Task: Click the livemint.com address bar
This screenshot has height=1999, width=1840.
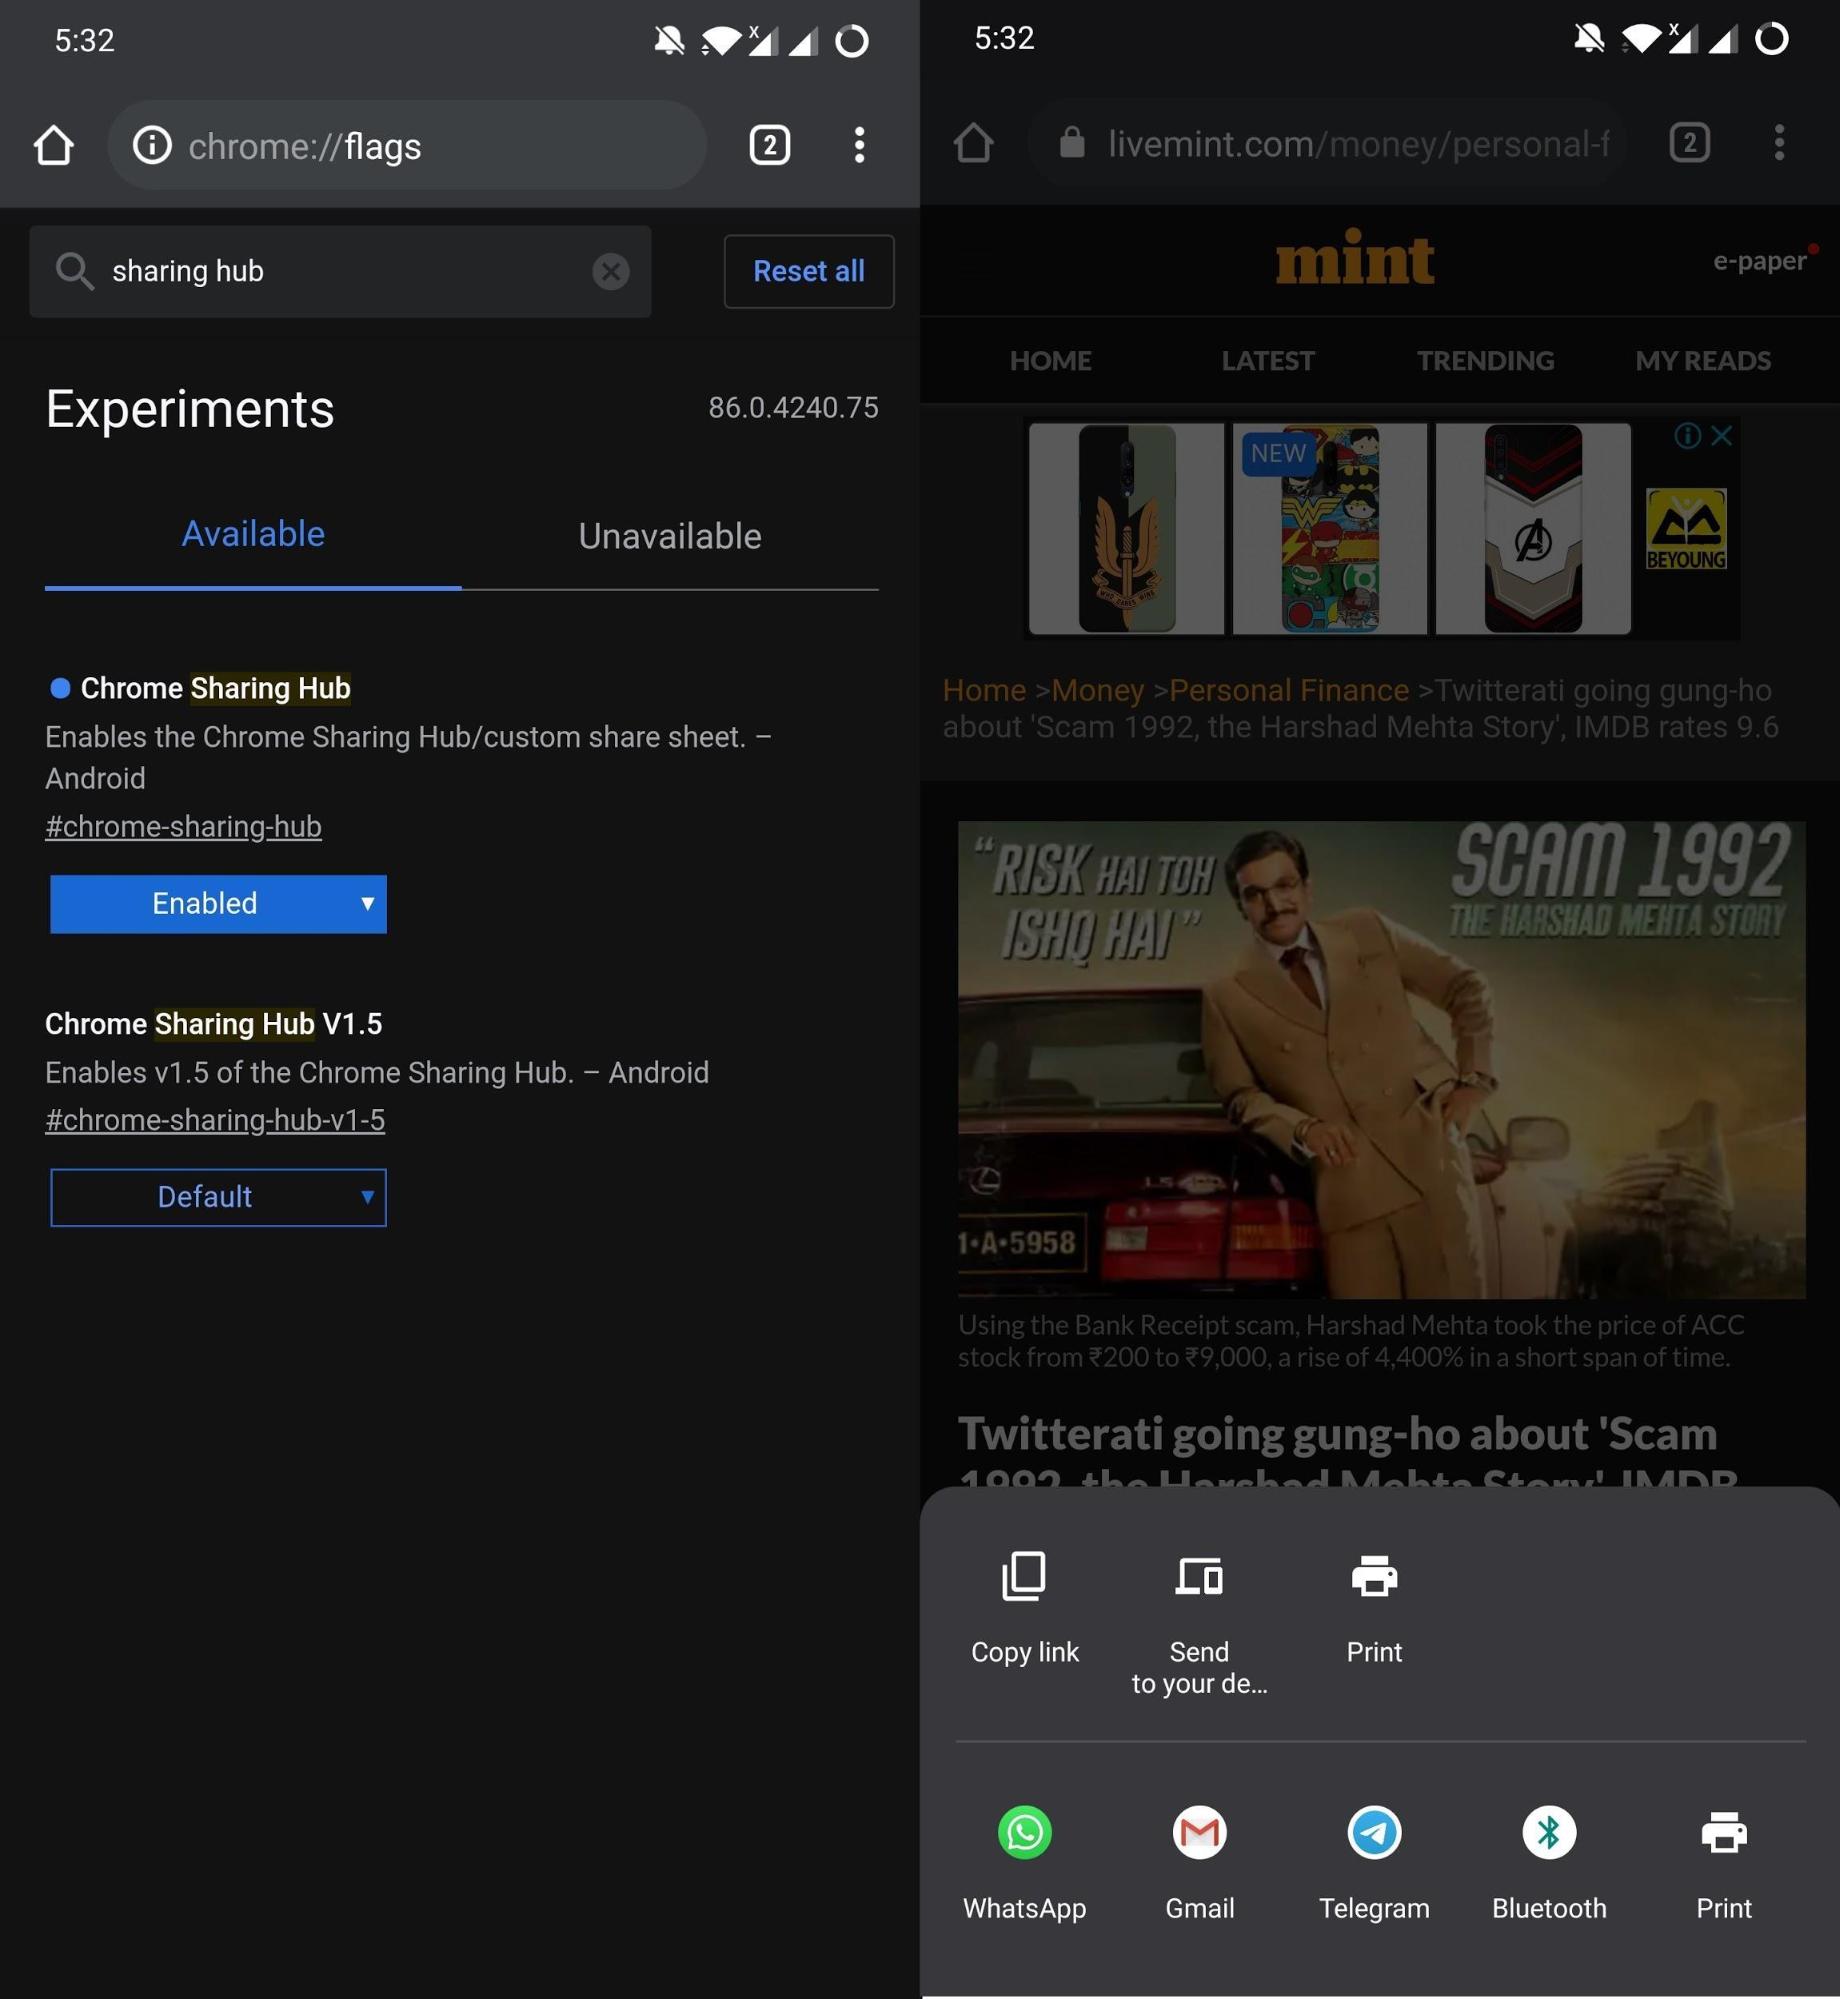Action: pos(1328,143)
